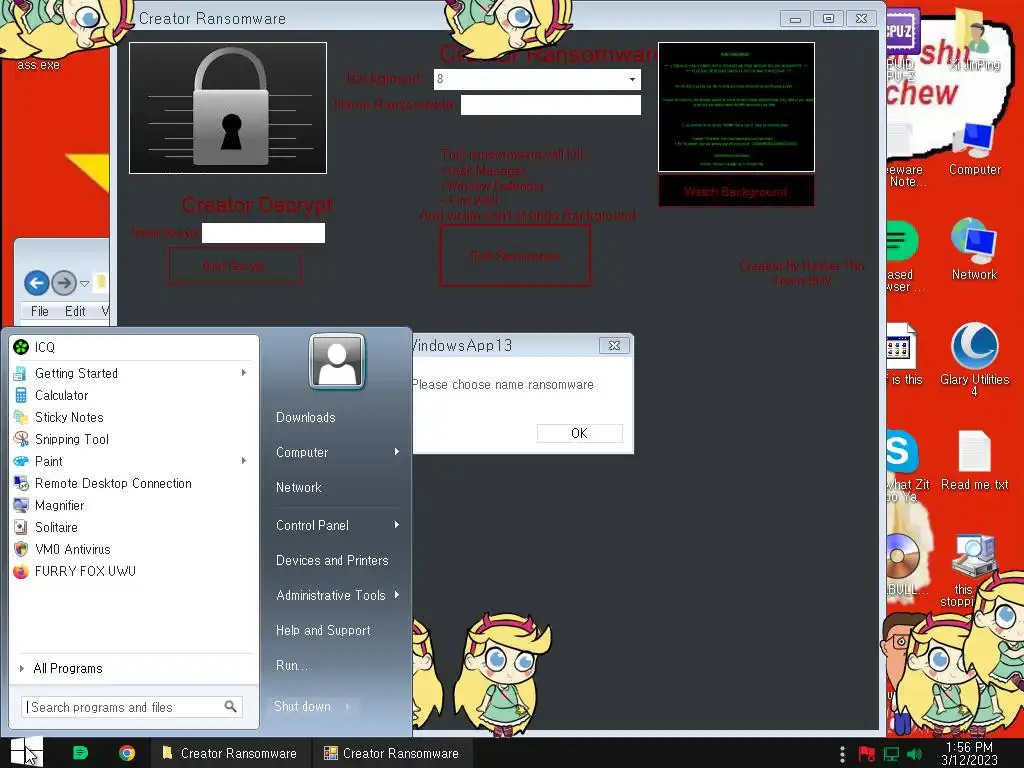Image resolution: width=1024 pixels, height=768 pixels.
Task: Open Explorer File menu
Action: pos(40,312)
